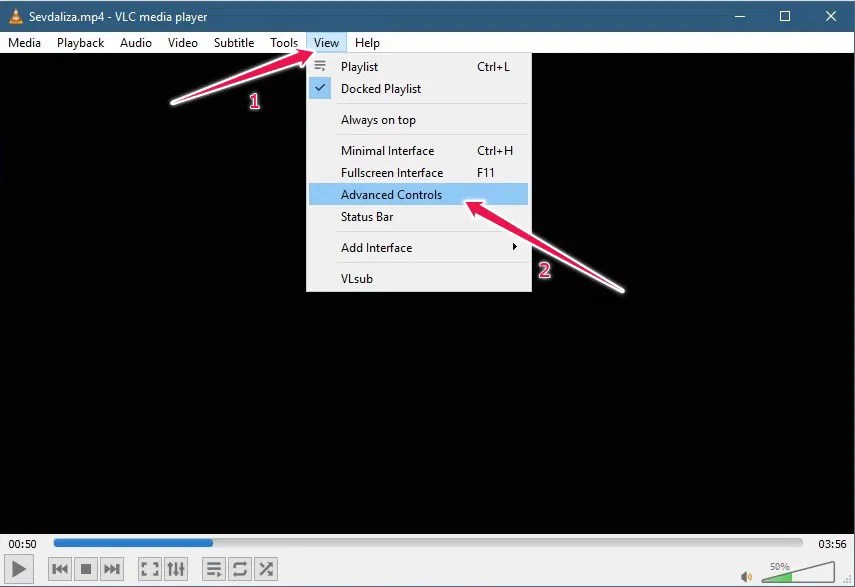
Task: Open the Subtitle menu
Action: (233, 42)
